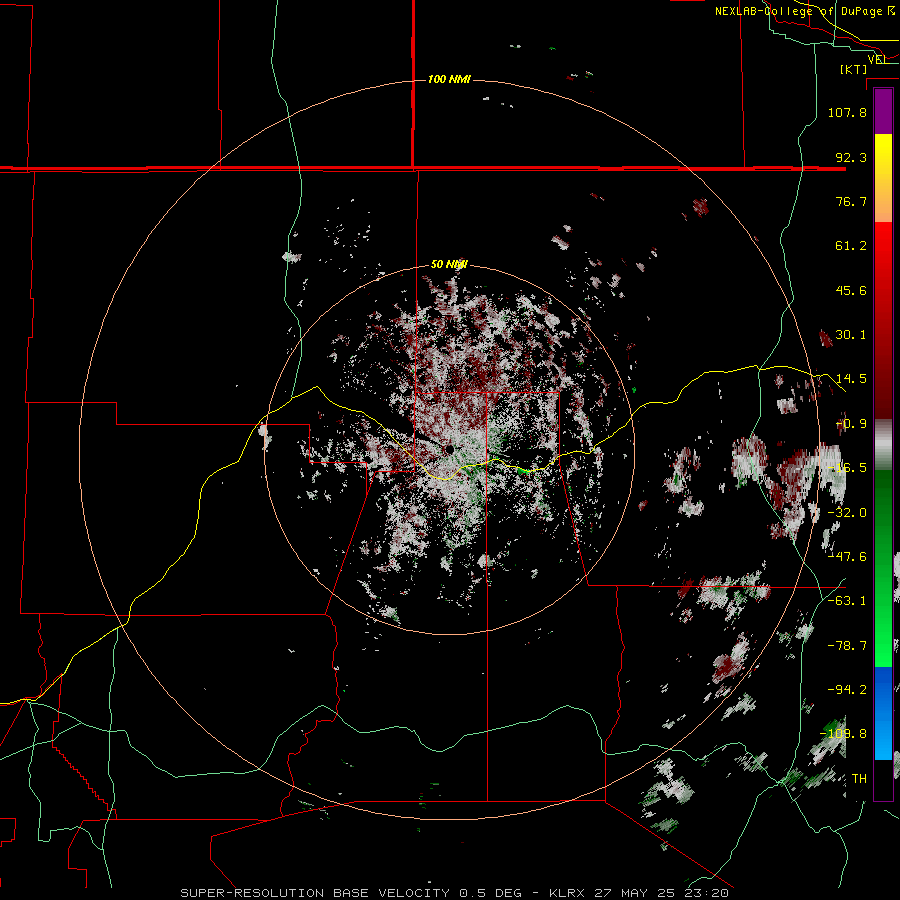Click the black radar site dot at center
900x900 pixels.
[449, 449]
